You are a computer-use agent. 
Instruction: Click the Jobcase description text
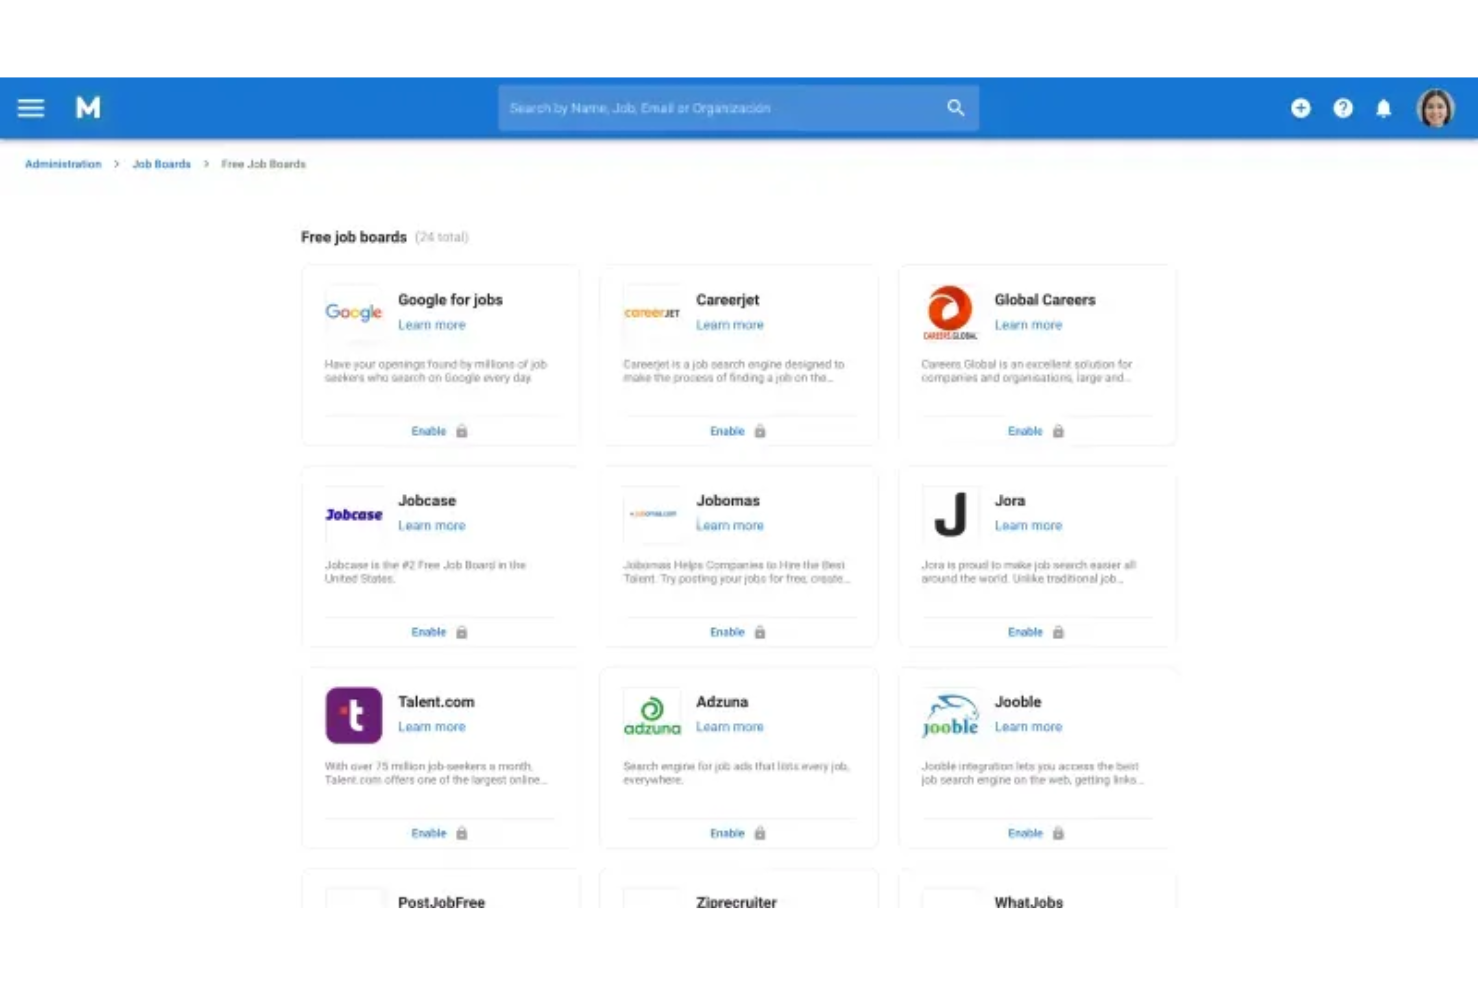(x=425, y=572)
